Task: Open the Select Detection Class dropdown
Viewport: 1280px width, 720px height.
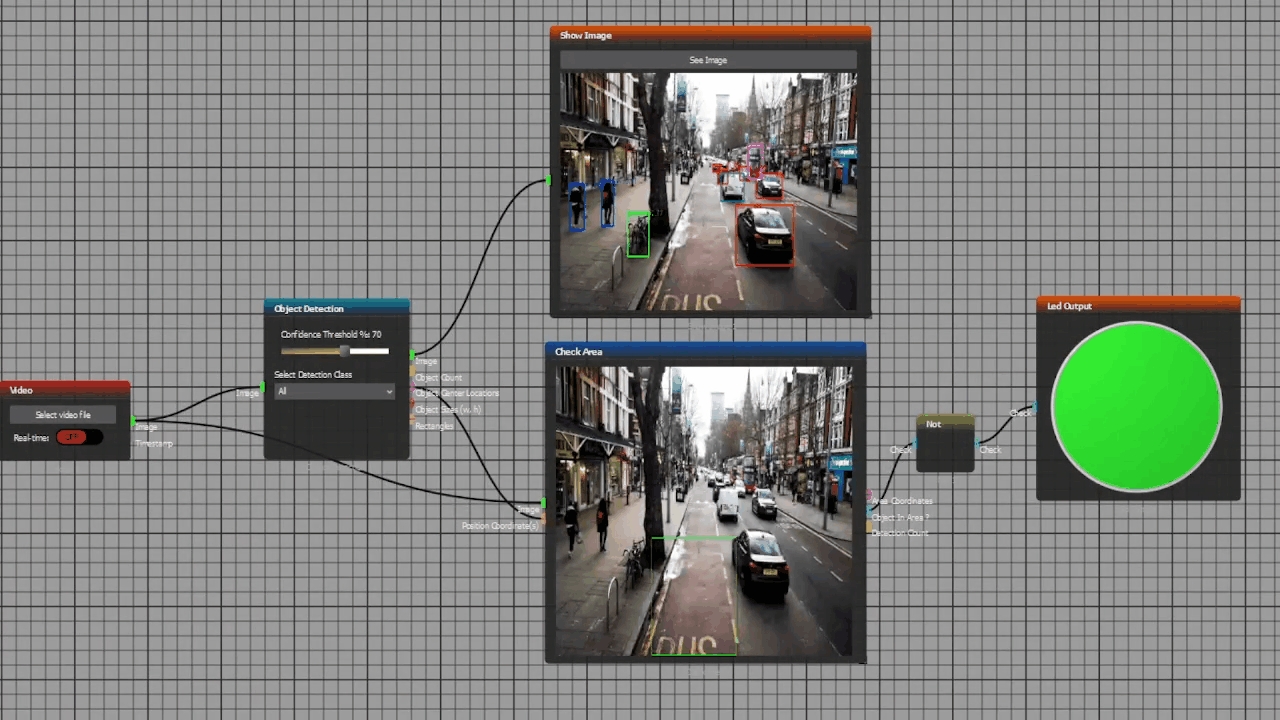Action: 335,391
